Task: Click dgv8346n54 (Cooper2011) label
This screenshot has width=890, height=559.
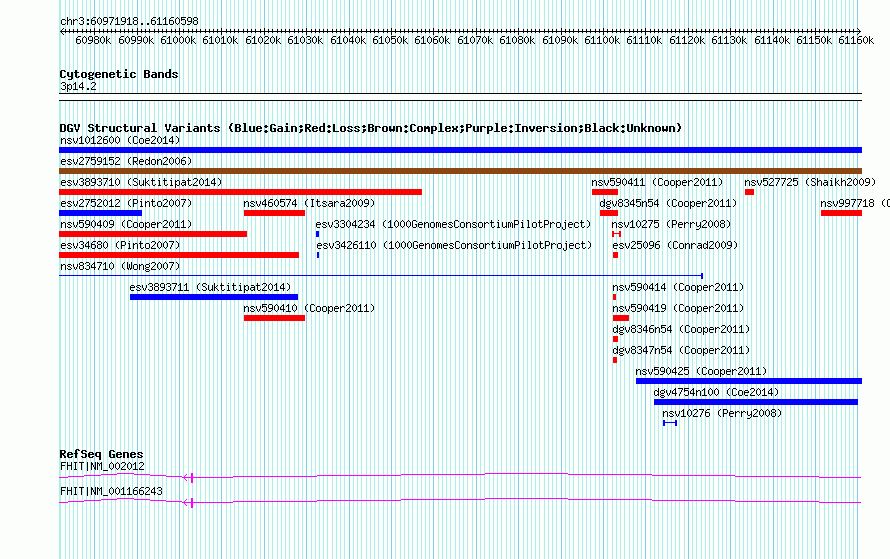Action: [x=681, y=329]
